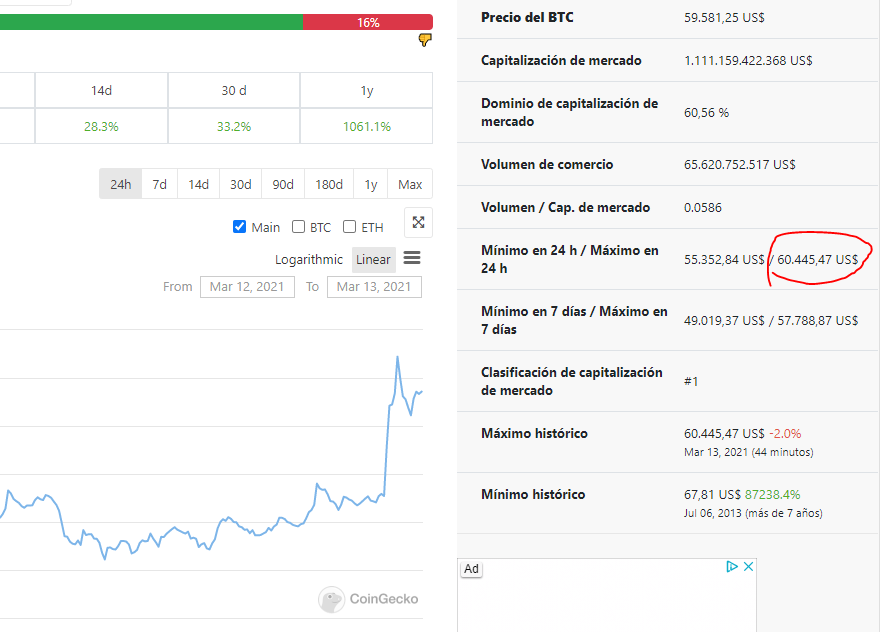Show the Max time range
This screenshot has height=632, width=888.
coord(410,184)
